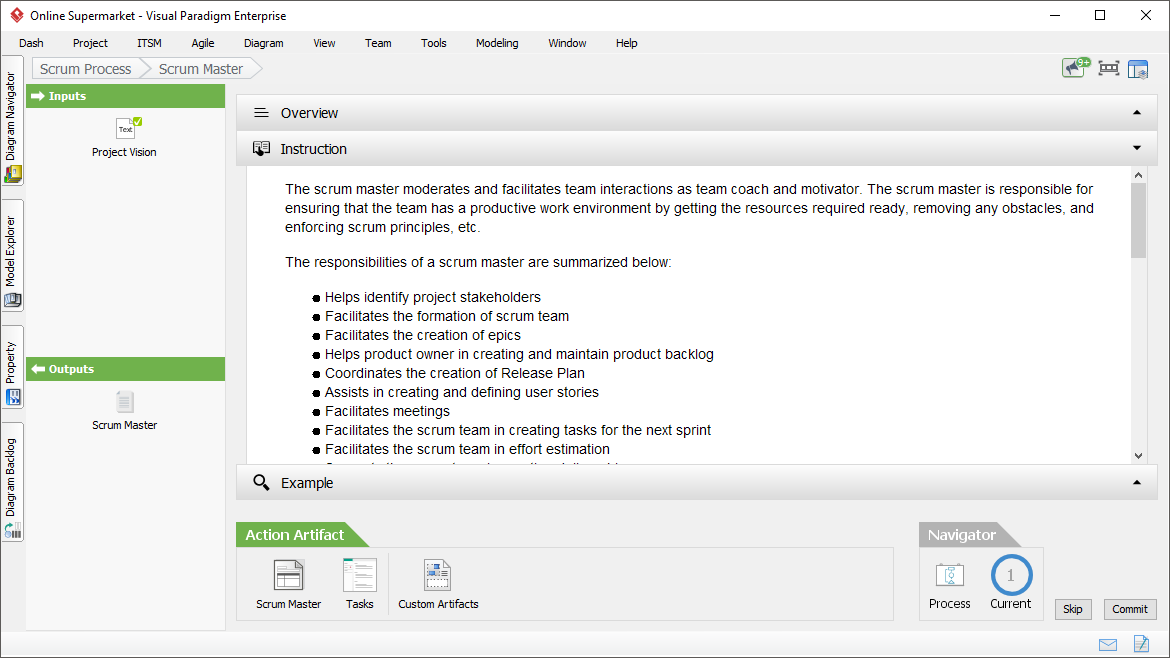The width and height of the screenshot is (1170, 658).
Task: Click the instruction scrollbar thumb
Action: click(x=1138, y=220)
